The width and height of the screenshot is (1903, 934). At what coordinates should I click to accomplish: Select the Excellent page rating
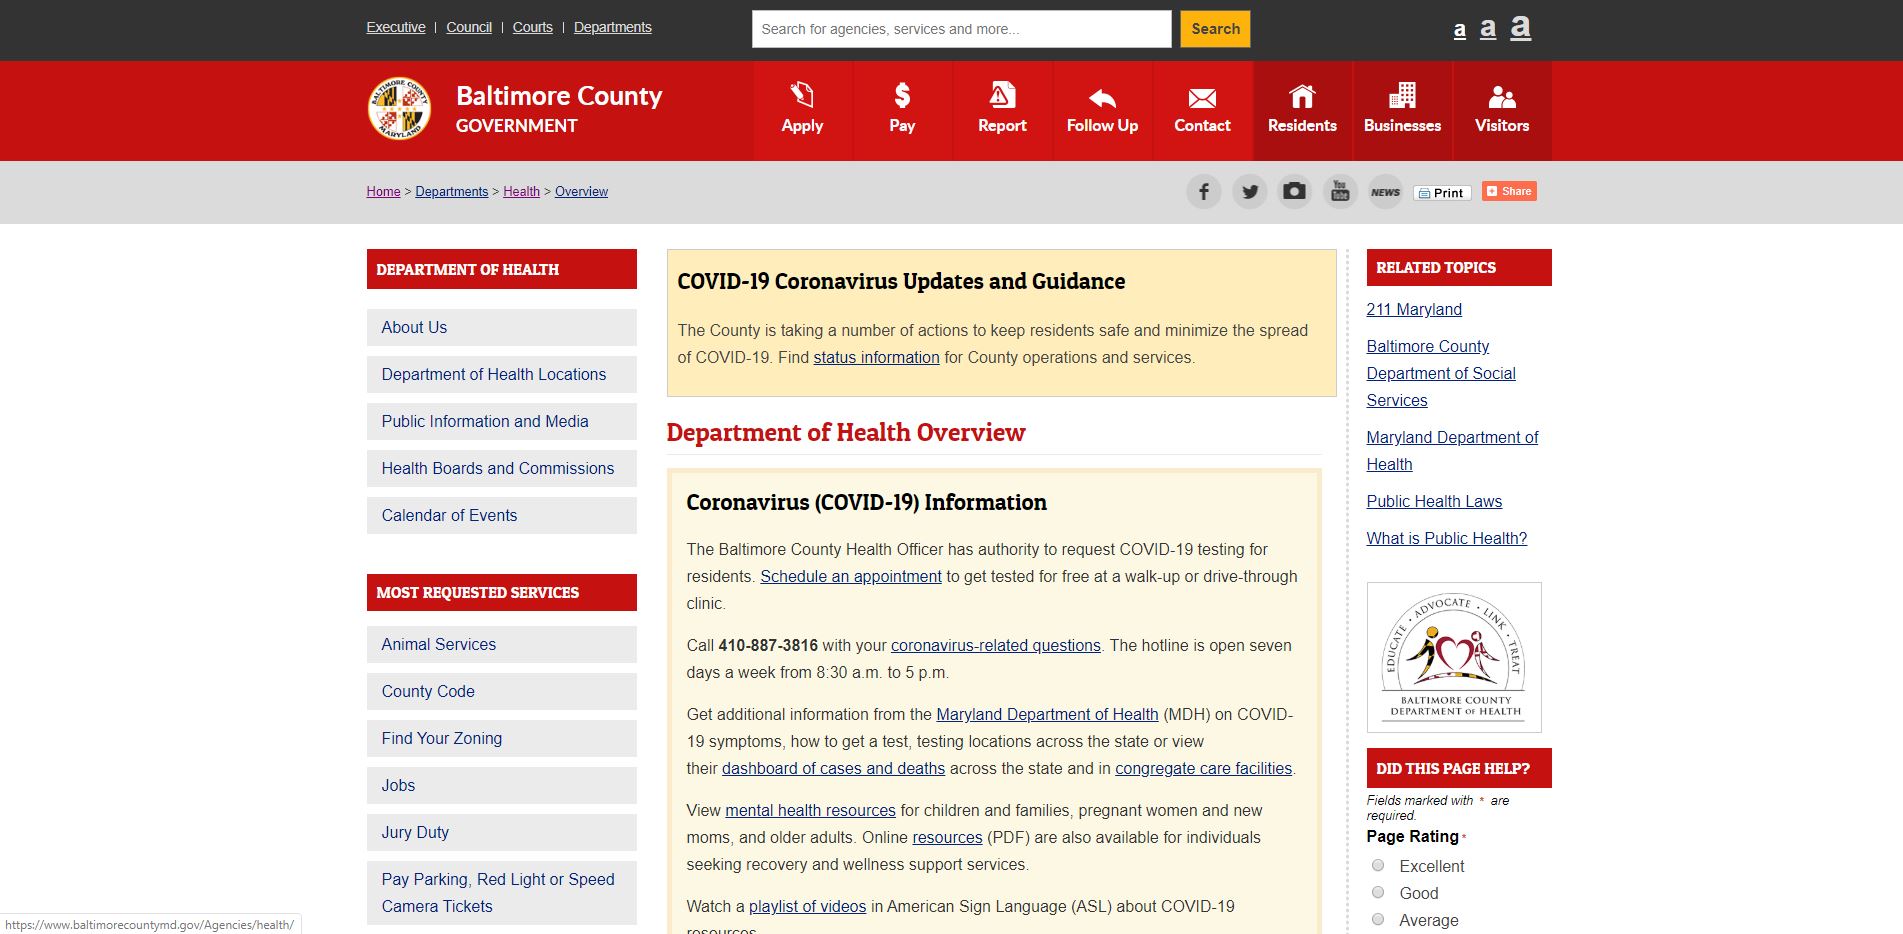pyautogui.click(x=1378, y=865)
